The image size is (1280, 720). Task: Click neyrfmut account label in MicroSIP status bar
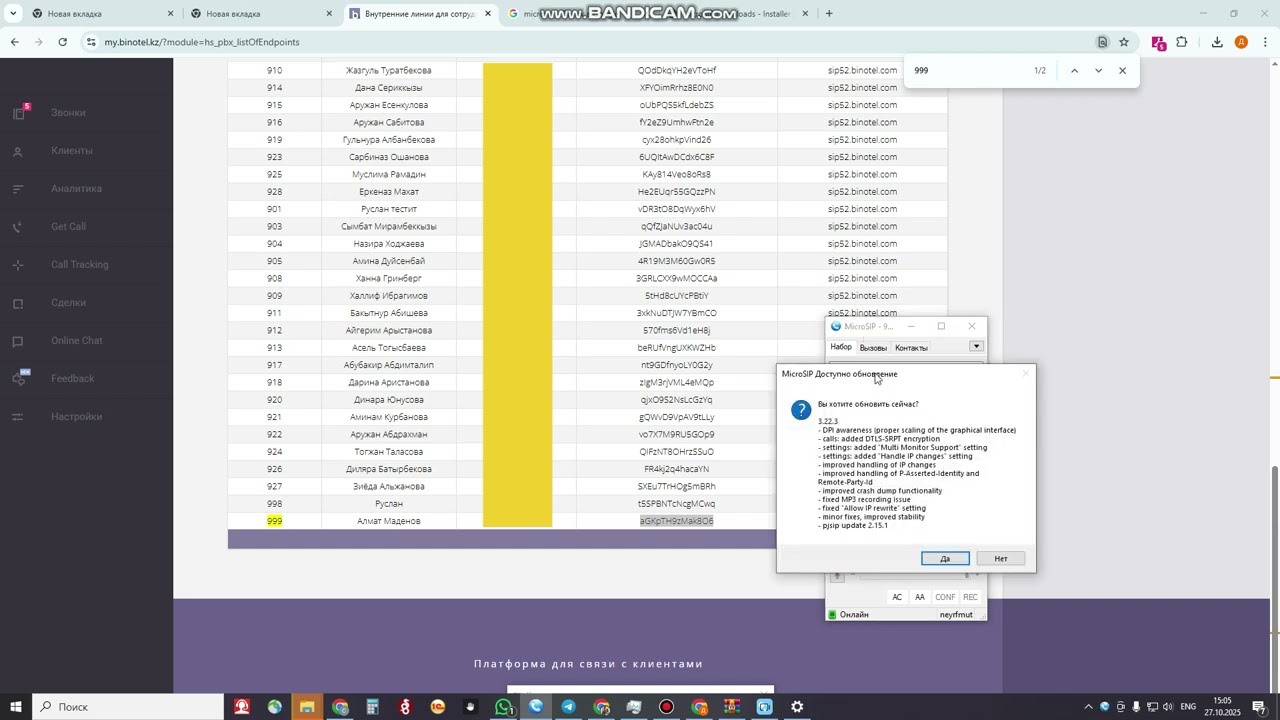pyautogui.click(x=956, y=614)
